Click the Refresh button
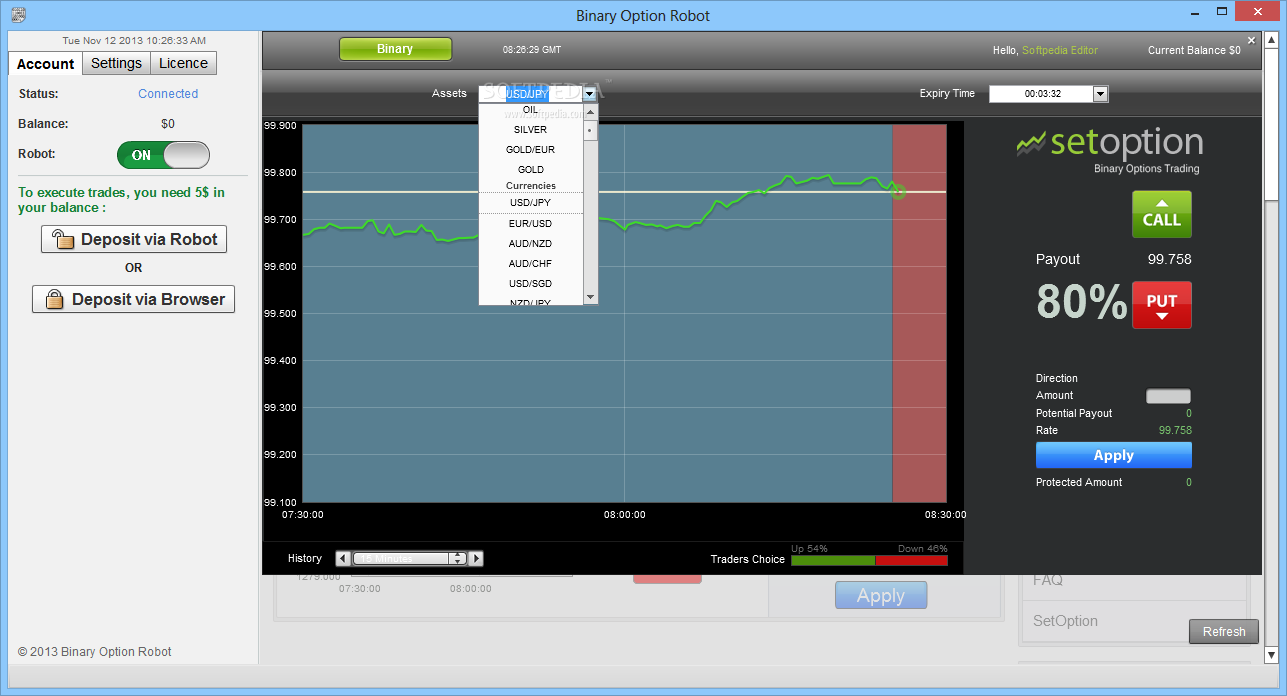Screen dimensions: 1287x696 tap(1223, 632)
